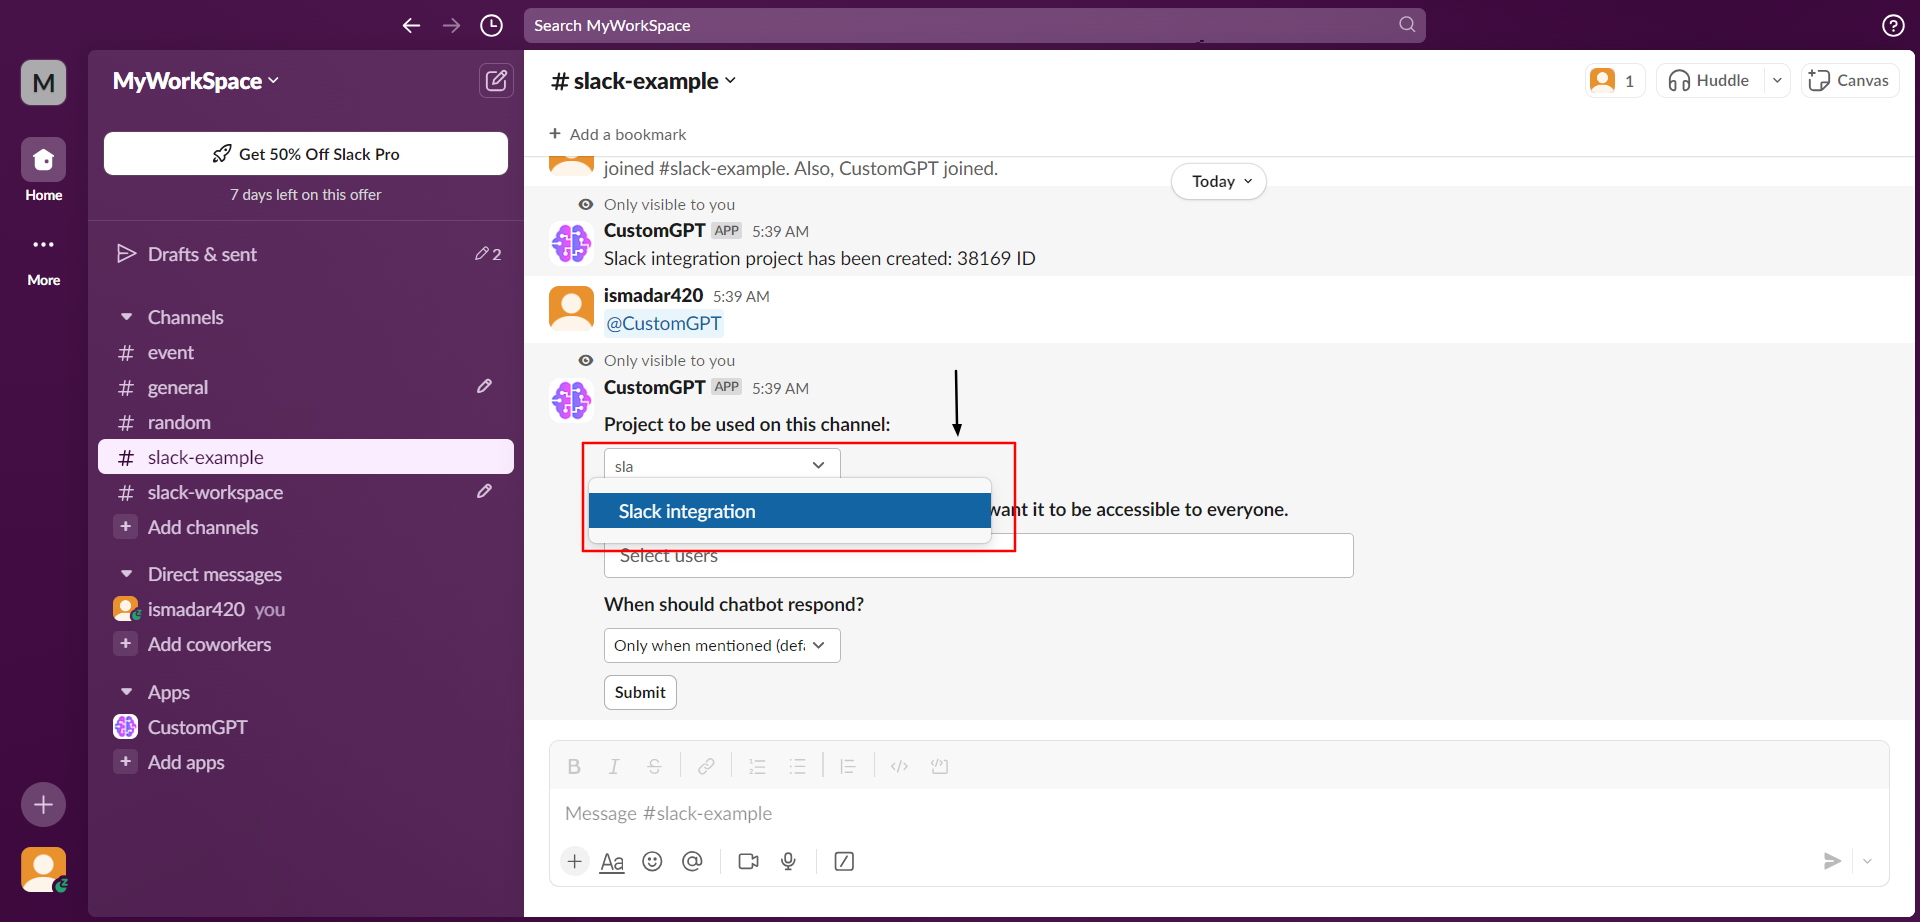Click Add coworkers
Image resolution: width=1920 pixels, height=922 pixels.
click(306, 644)
